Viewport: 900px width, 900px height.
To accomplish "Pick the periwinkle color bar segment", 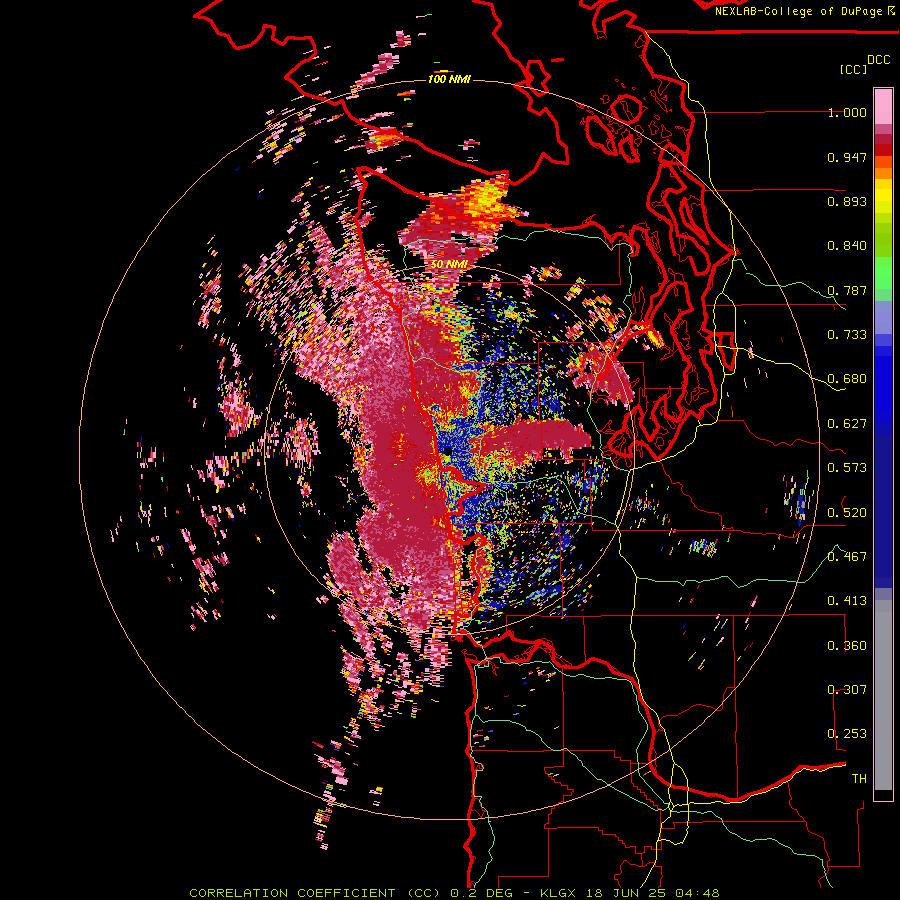I will tap(883, 317).
